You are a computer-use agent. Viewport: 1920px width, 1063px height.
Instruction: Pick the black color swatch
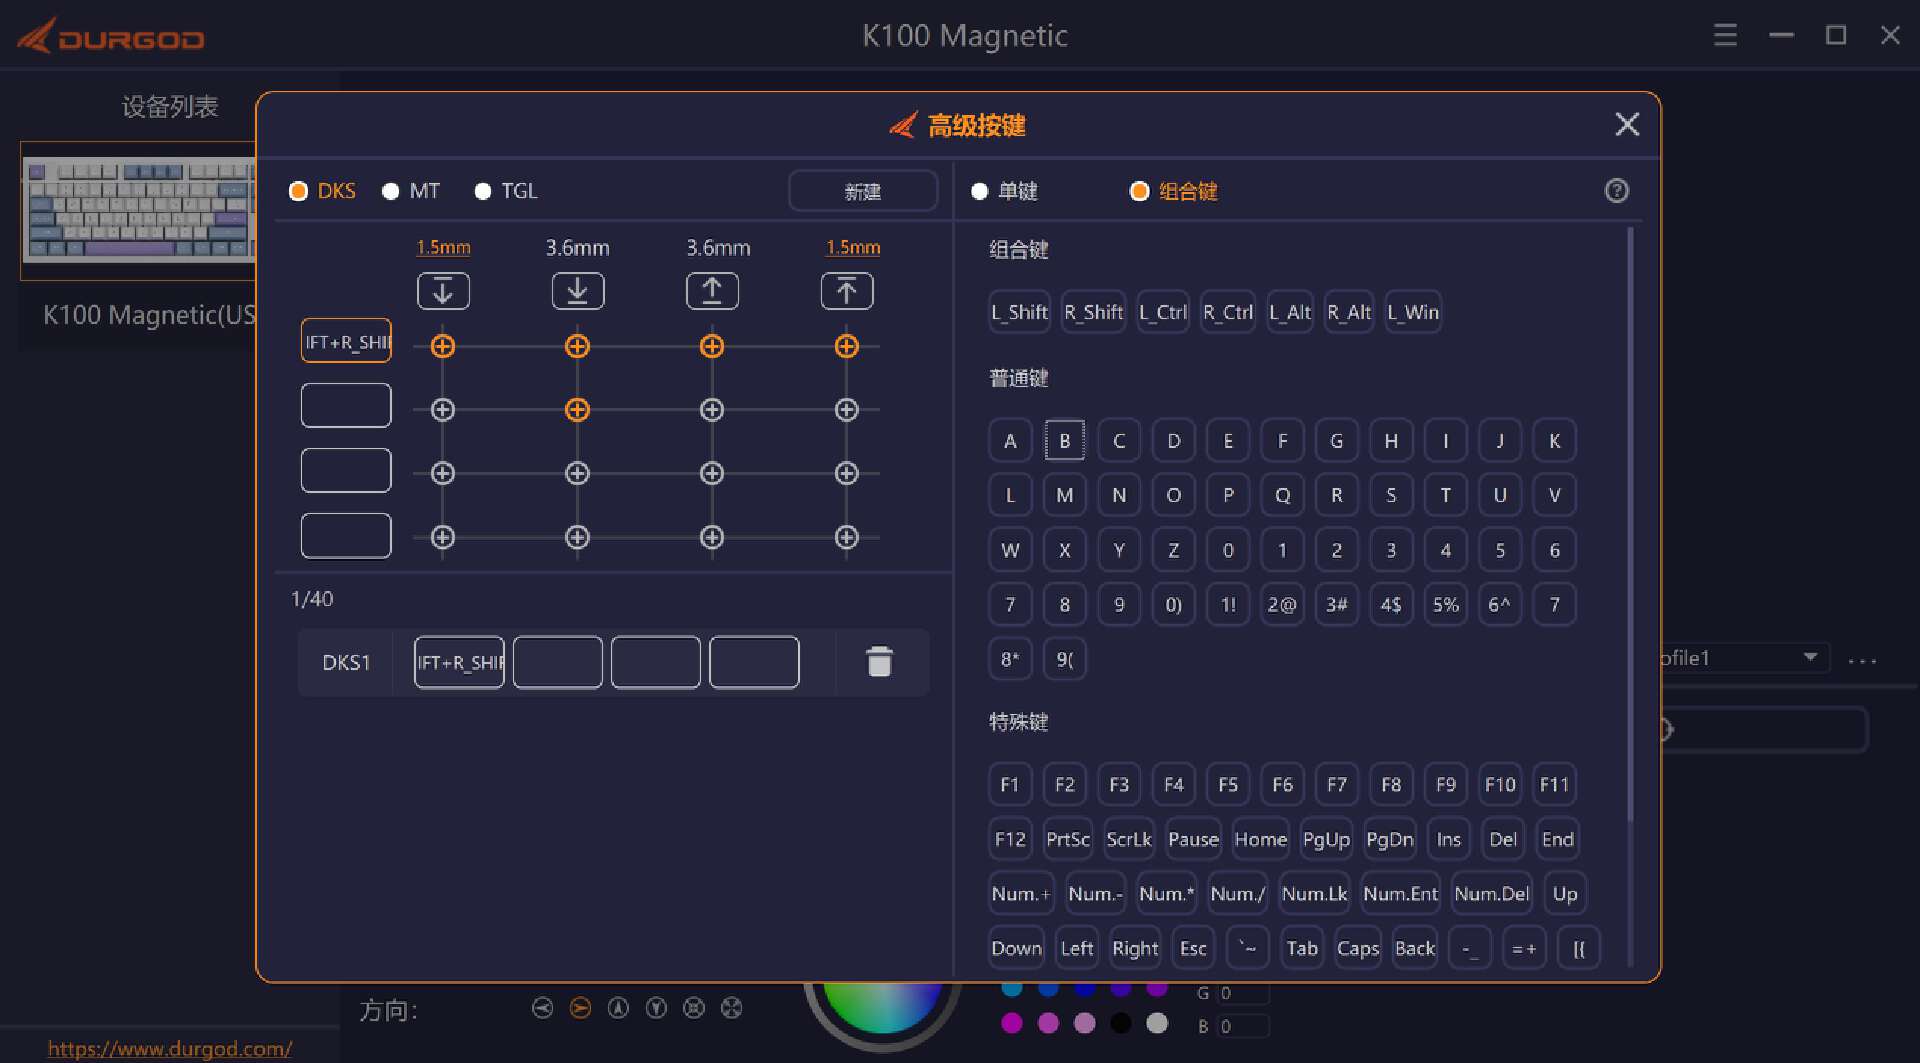pos(1121,1023)
